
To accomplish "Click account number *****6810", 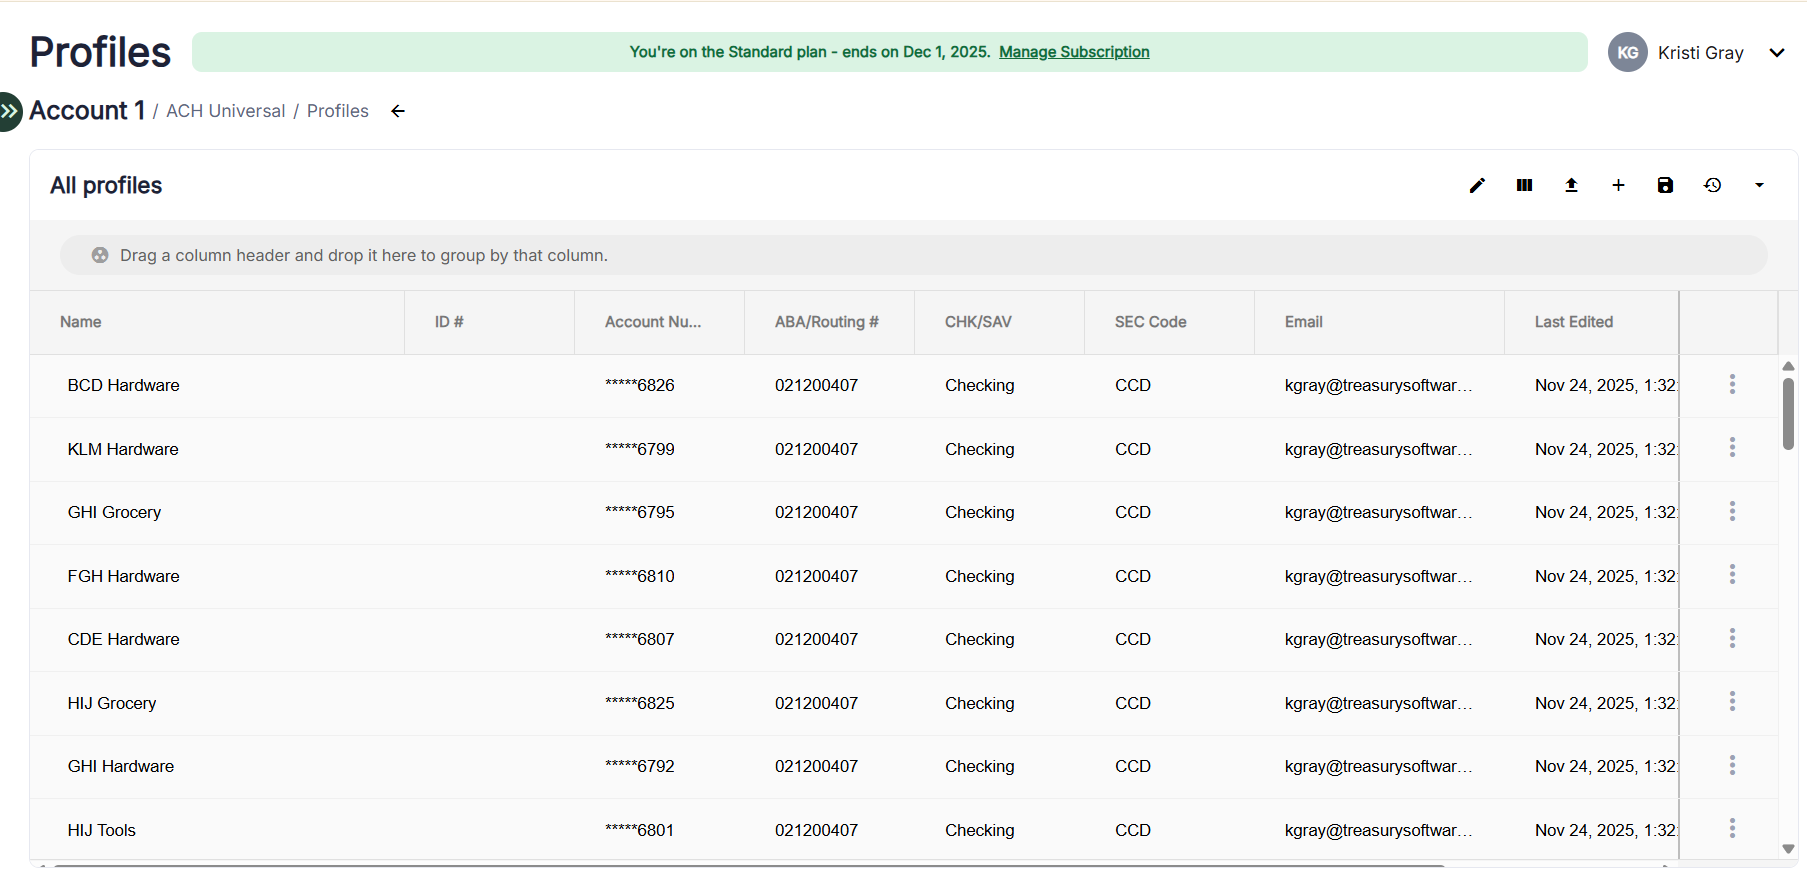I will click(x=640, y=576).
